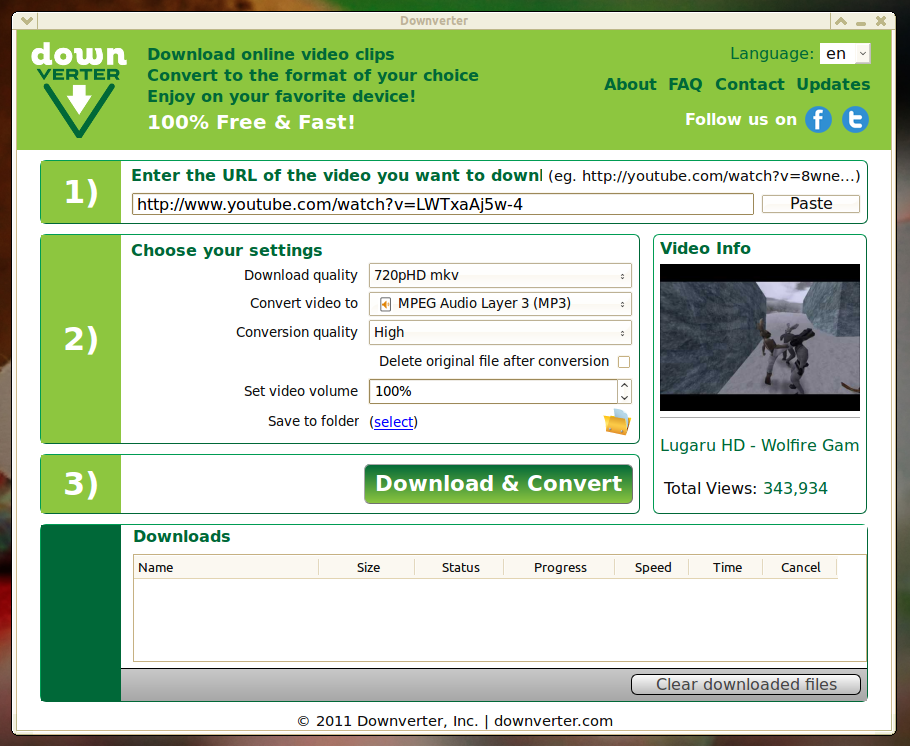This screenshot has height=746, width=910.
Task: Sort downloads by the Speed column
Action: point(652,567)
